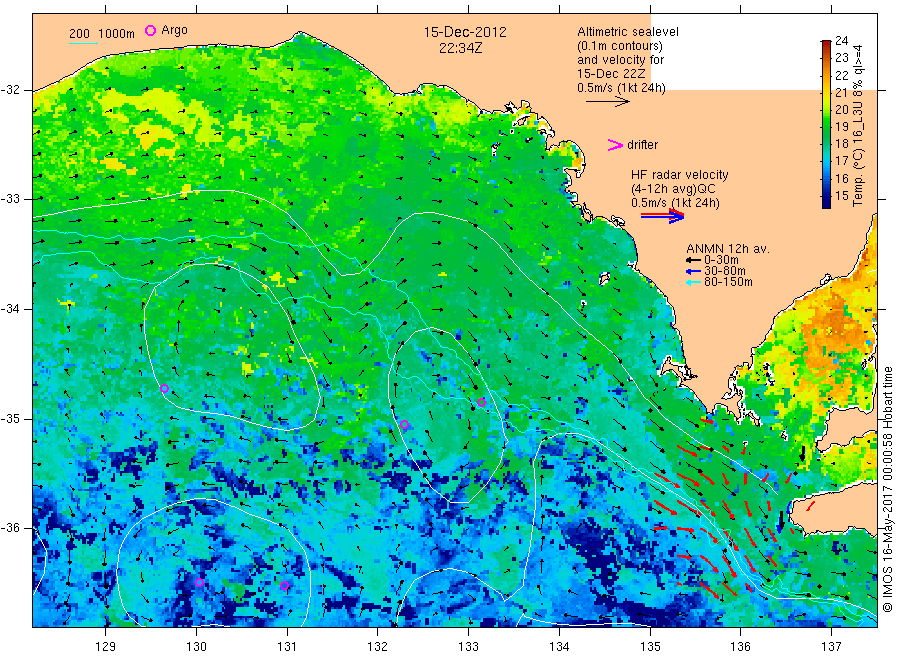The image size is (900, 660).
Task: Click the 130 longitude axis label
Action: tap(196, 646)
